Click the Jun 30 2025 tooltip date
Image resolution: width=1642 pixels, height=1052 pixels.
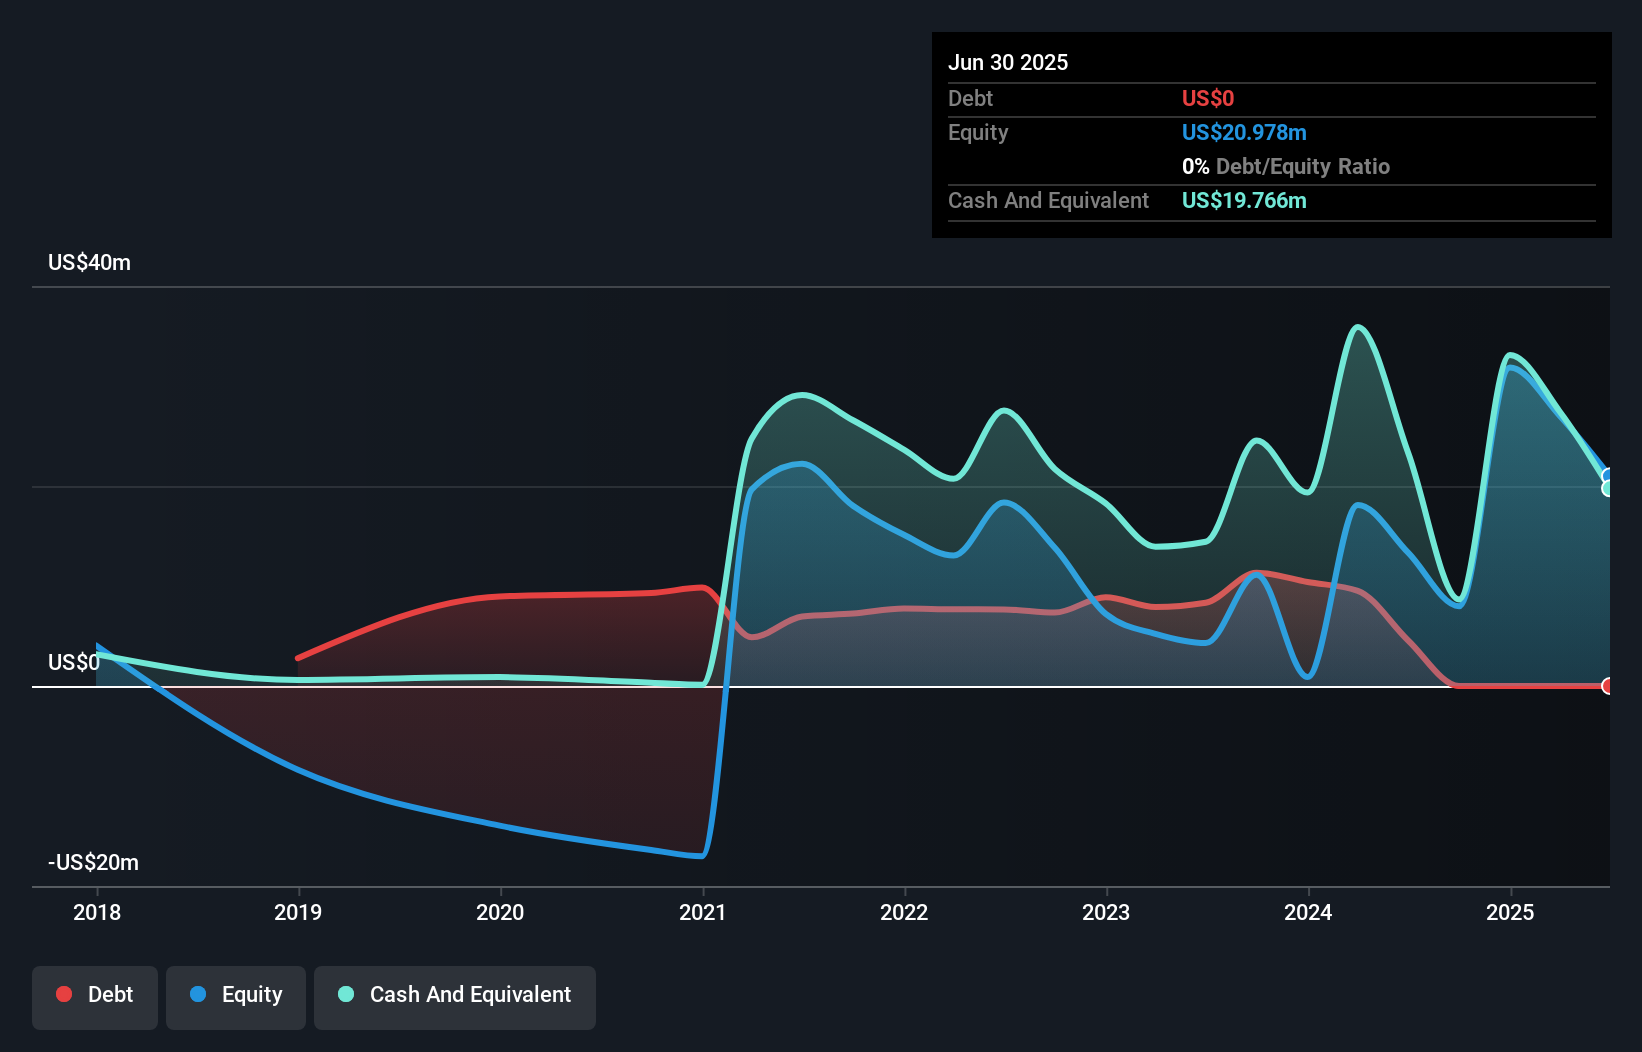coord(1008,62)
